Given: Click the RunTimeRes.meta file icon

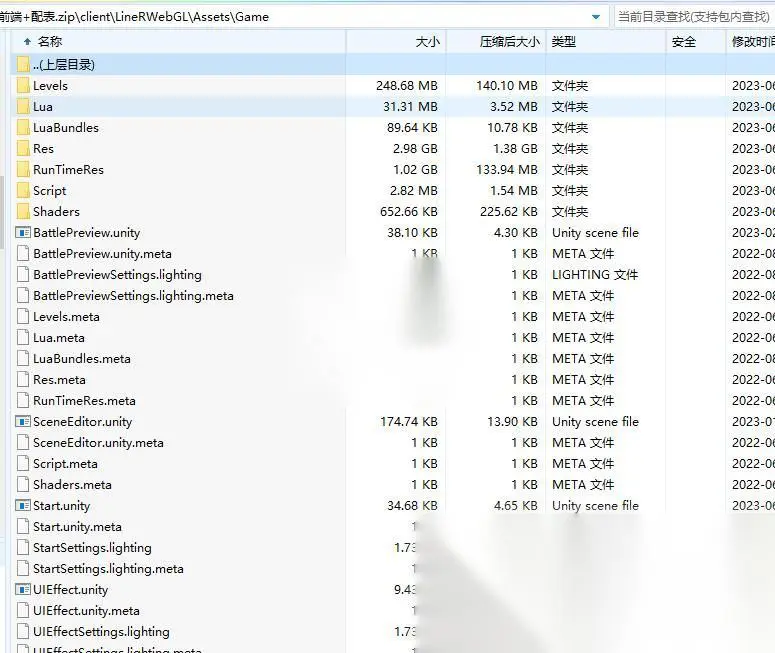Looking at the screenshot, I should (x=23, y=400).
